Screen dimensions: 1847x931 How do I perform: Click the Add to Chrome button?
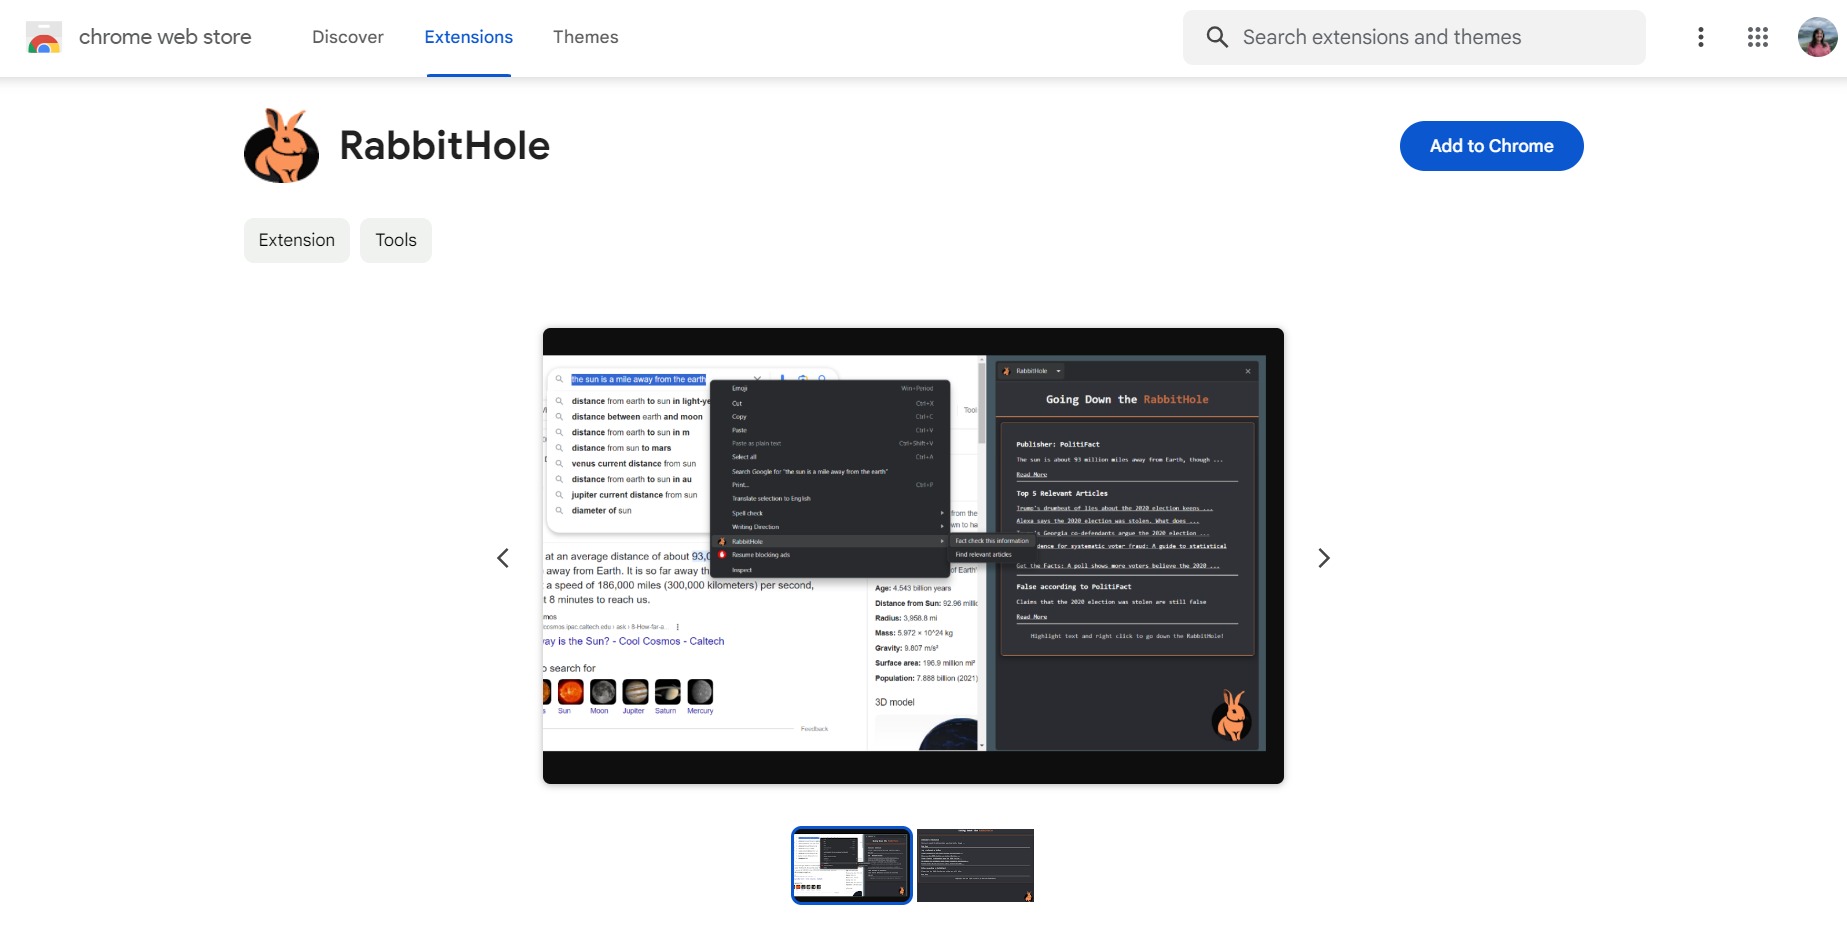click(x=1491, y=145)
